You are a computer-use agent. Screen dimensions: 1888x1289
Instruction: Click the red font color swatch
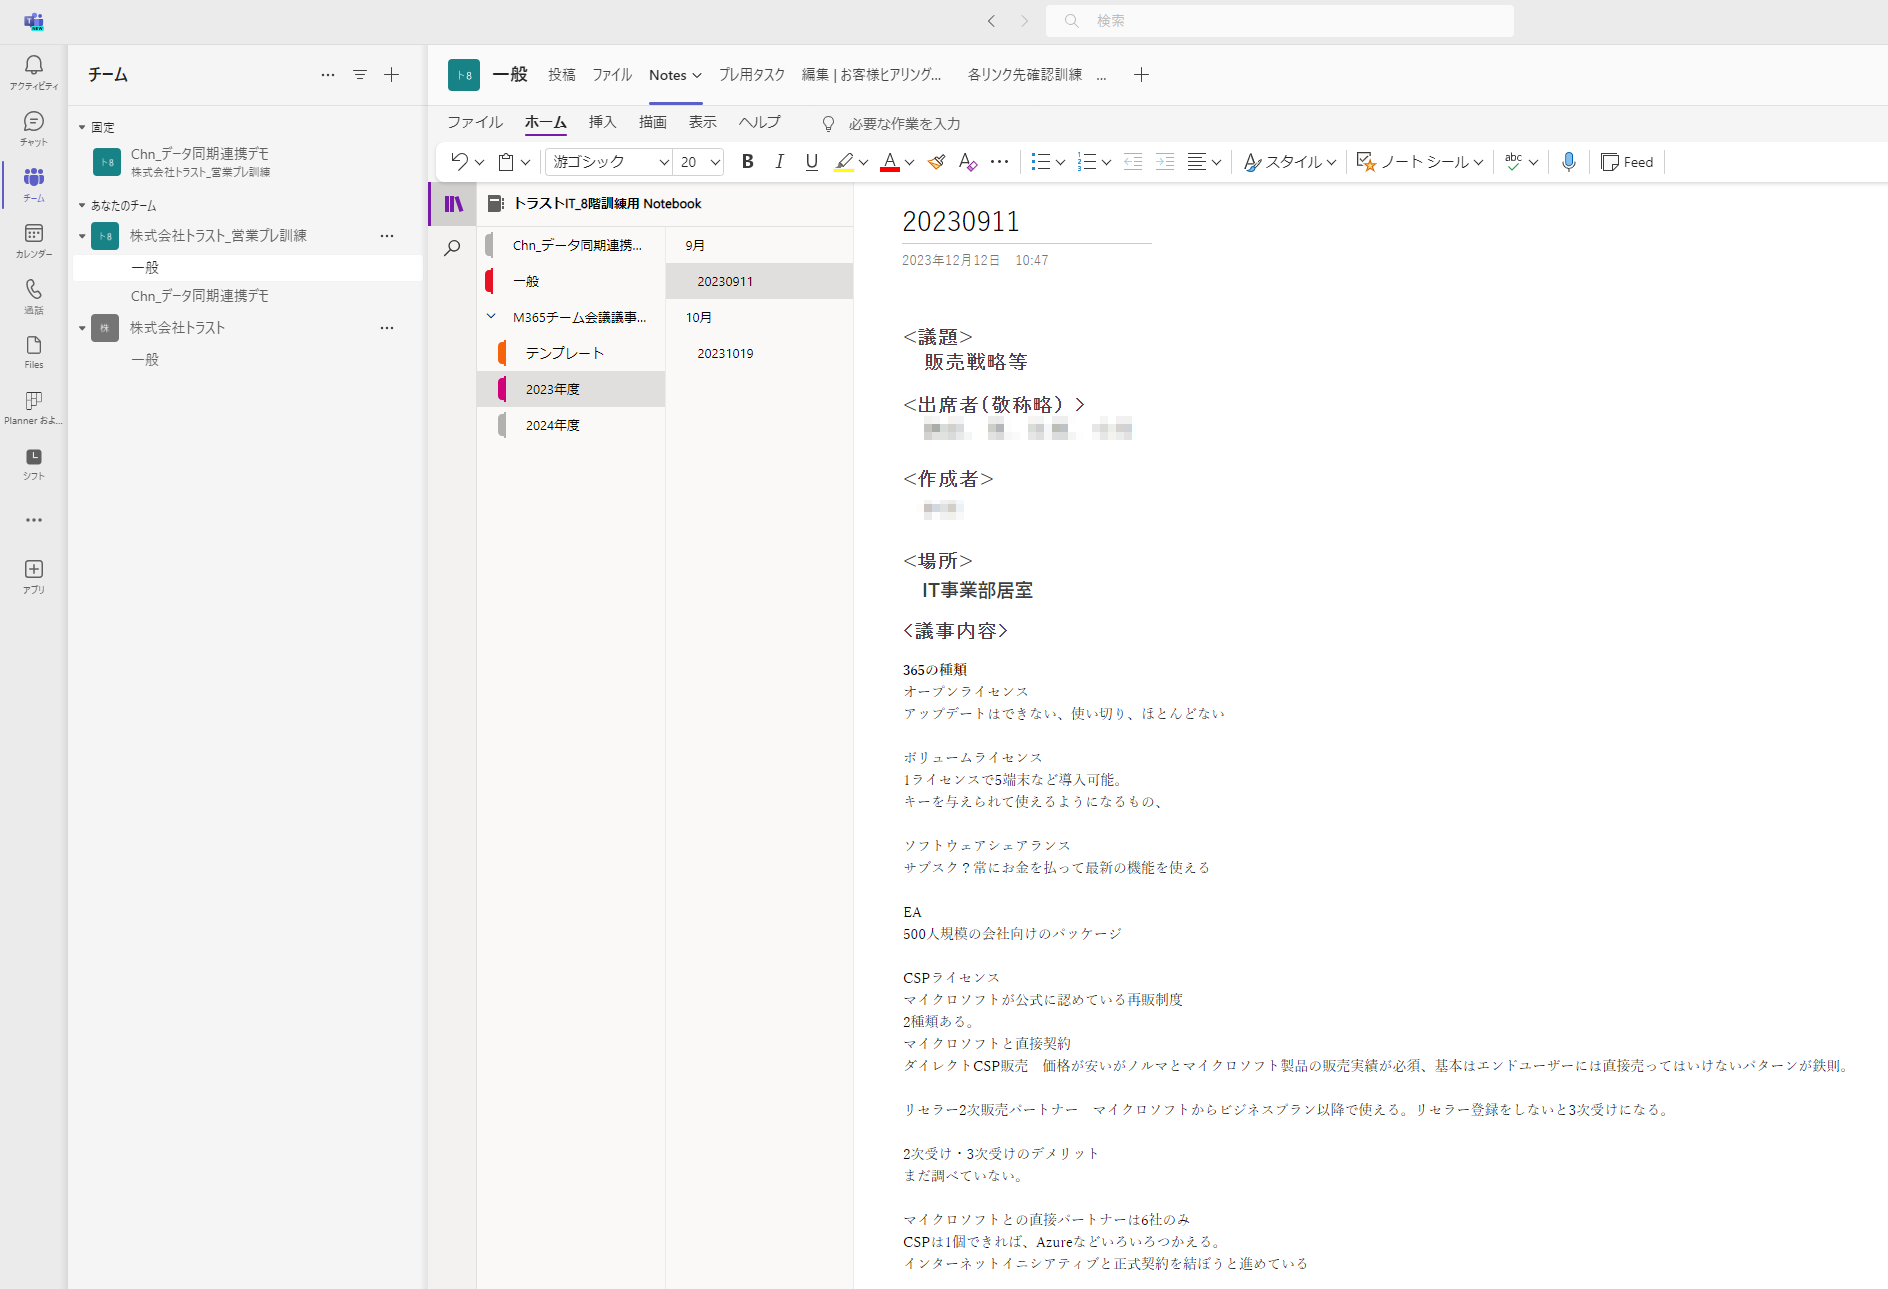tap(890, 162)
